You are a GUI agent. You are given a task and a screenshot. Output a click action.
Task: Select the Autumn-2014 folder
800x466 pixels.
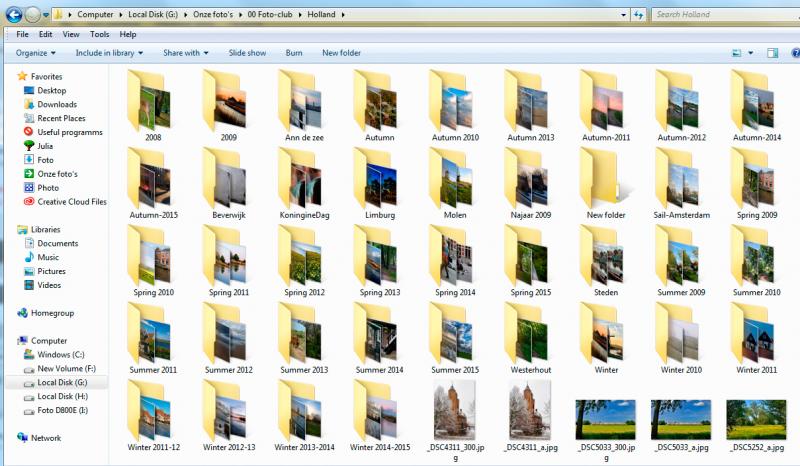[x=756, y=106]
